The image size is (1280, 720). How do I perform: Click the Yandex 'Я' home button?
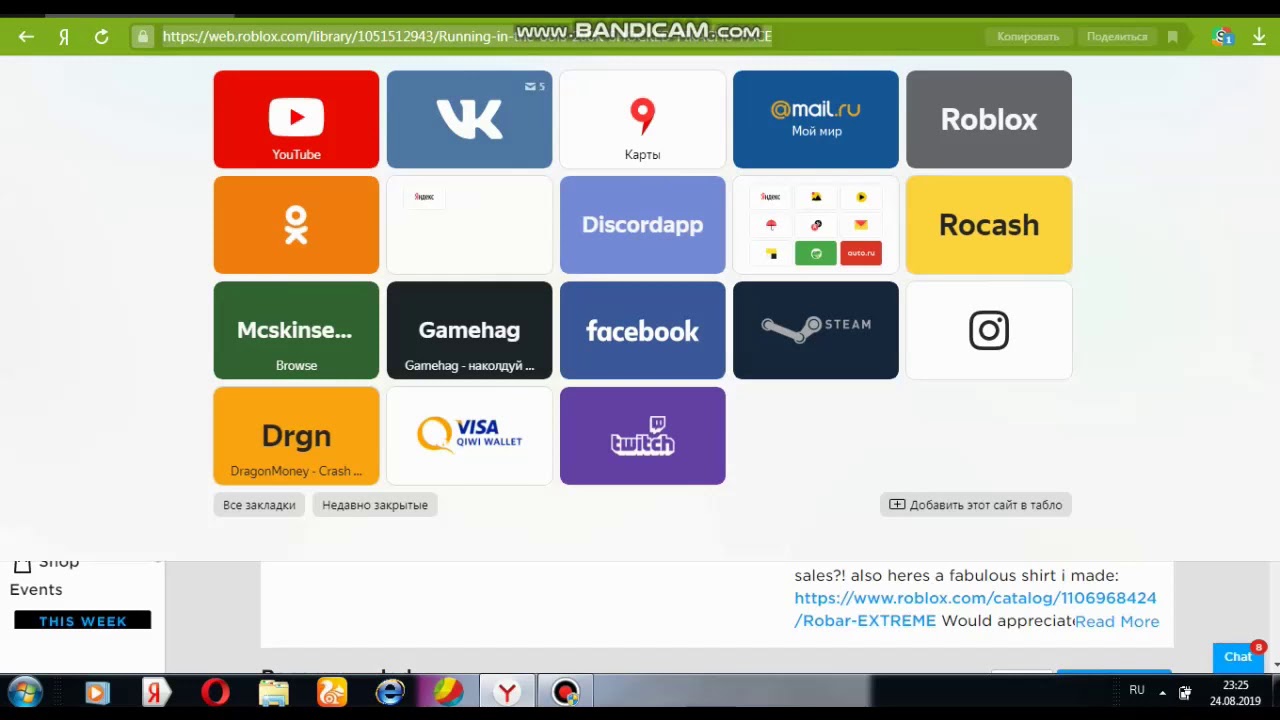point(64,37)
